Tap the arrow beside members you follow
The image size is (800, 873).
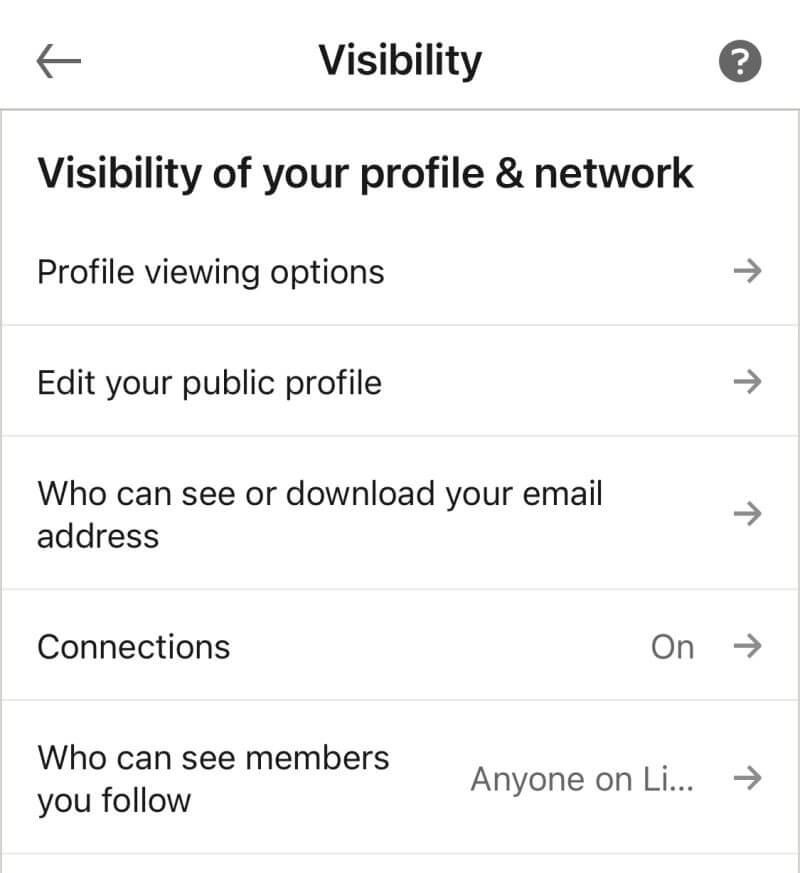[x=747, y=779]
